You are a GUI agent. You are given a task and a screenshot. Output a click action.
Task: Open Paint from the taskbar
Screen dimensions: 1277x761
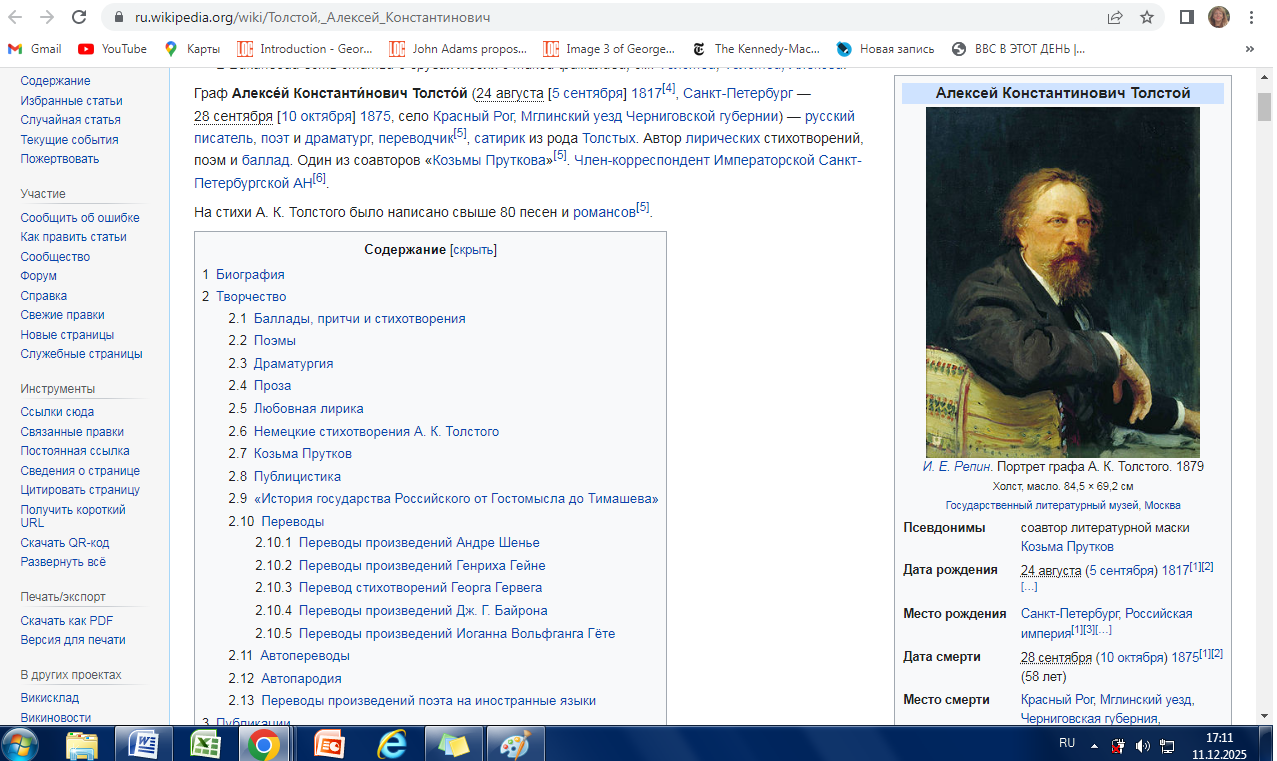[515, 744]
